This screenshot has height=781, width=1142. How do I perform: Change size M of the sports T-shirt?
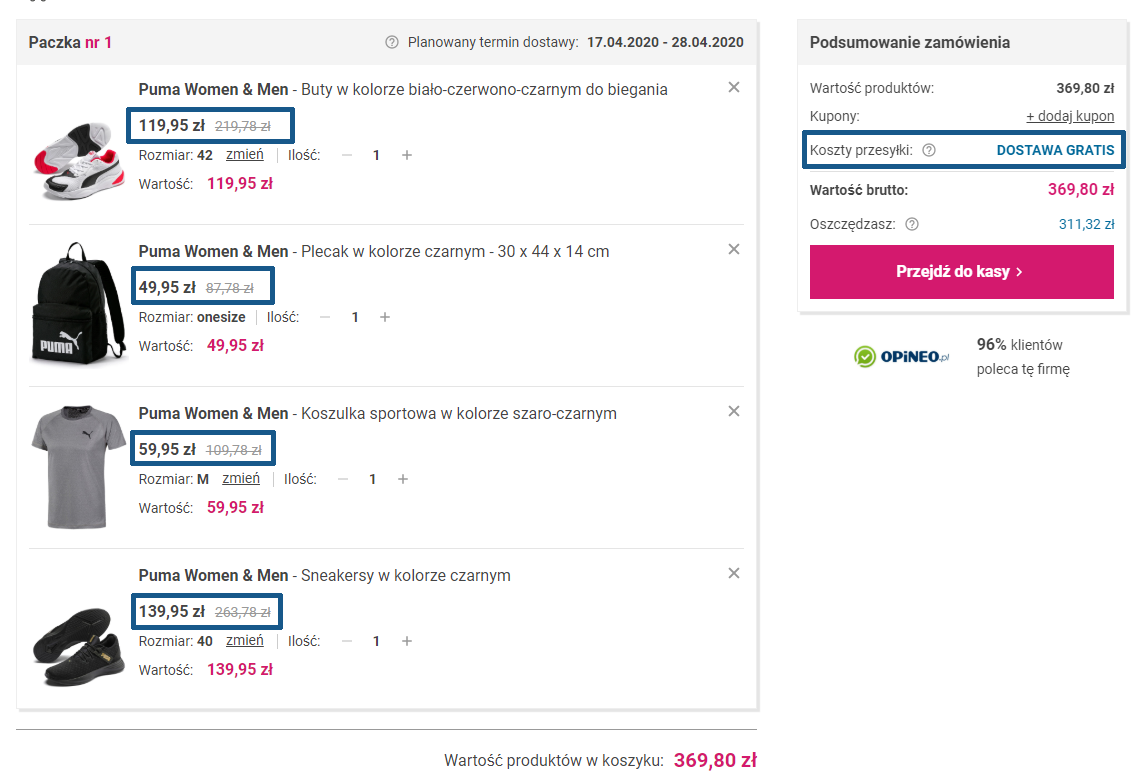(x=241, y=479)
